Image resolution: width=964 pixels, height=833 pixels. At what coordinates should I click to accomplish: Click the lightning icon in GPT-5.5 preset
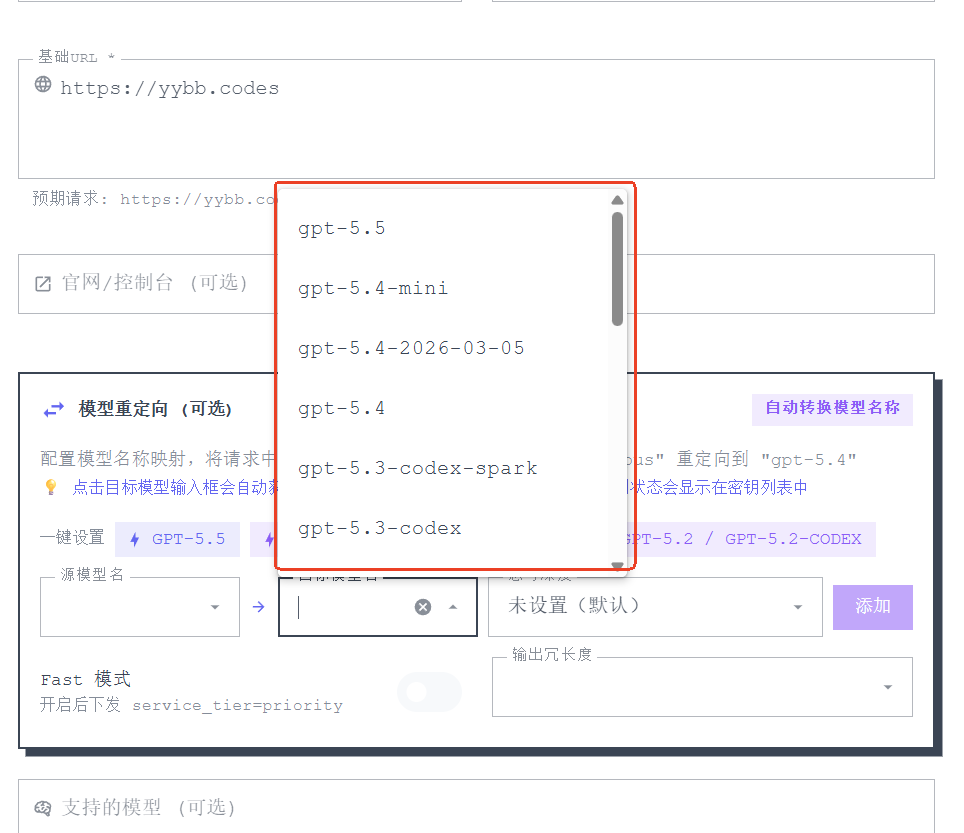point(135,540)
